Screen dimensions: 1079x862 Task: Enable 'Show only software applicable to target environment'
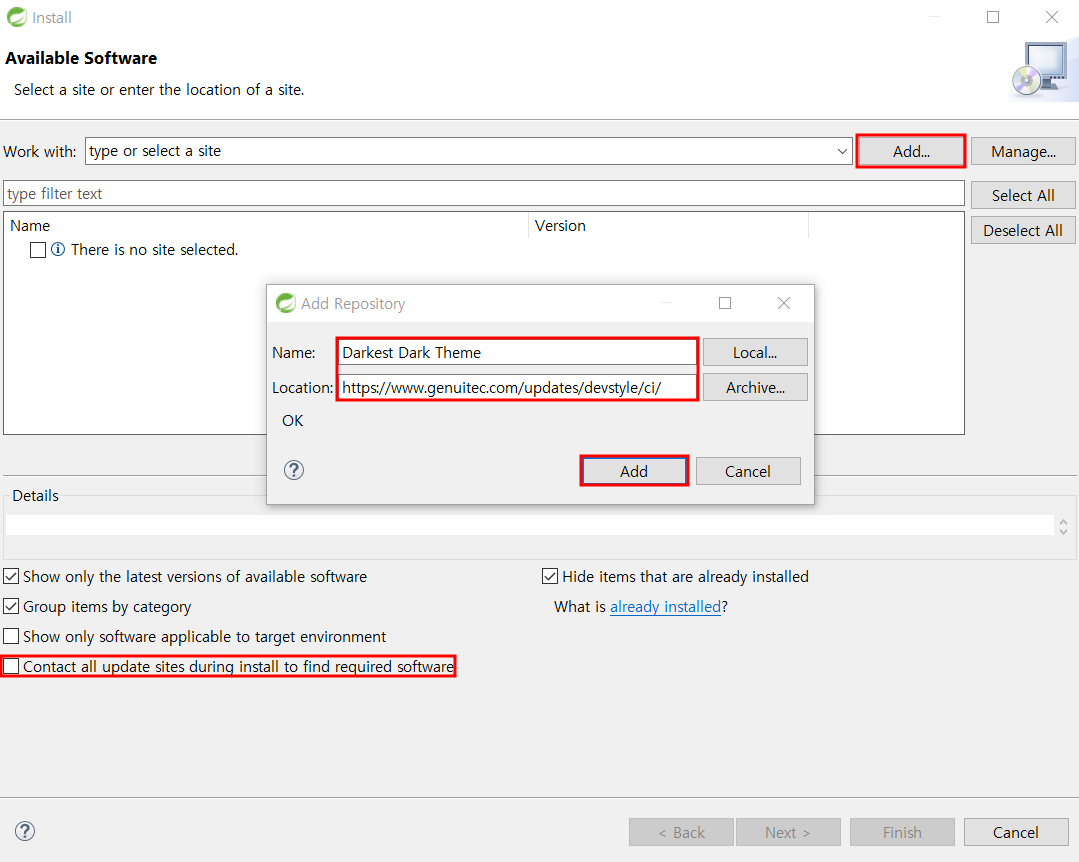11,636
